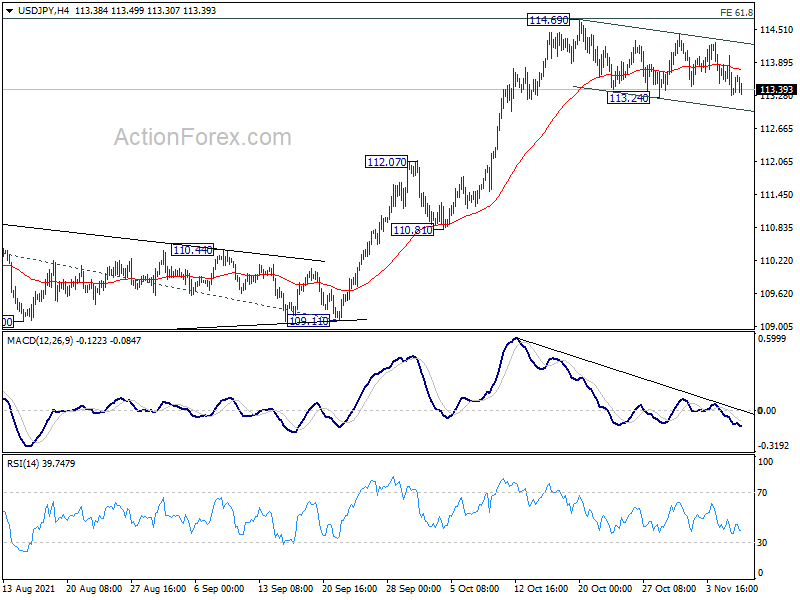Select the FE 61.8 Fibonacci label

pos(736,12)
